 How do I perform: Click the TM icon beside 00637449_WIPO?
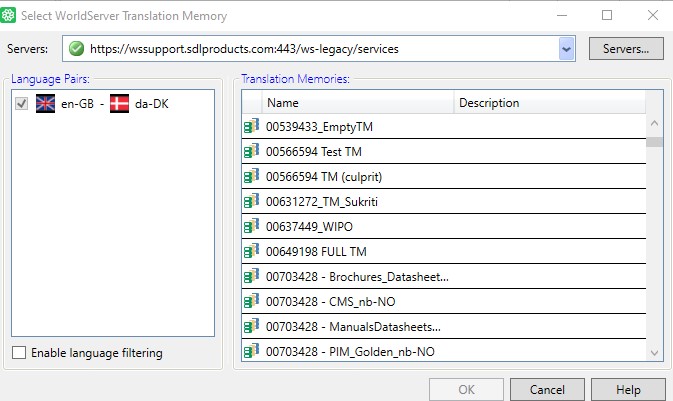[x=251, y=227]
